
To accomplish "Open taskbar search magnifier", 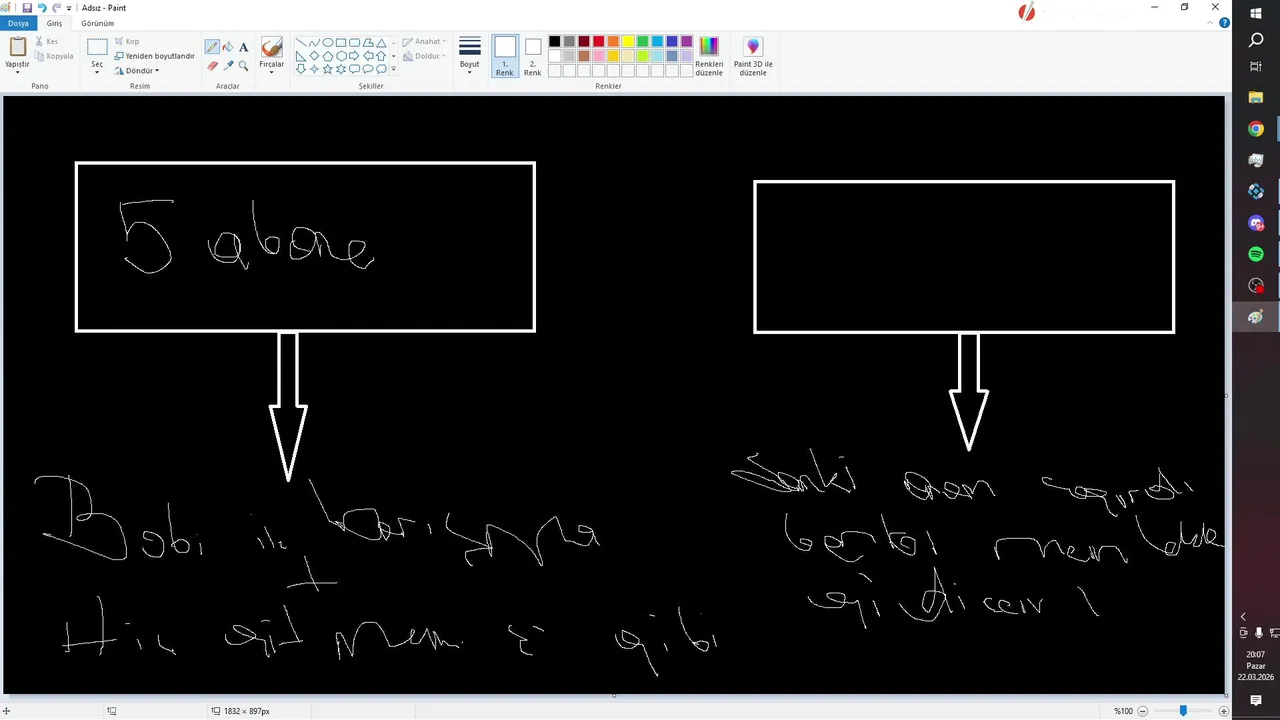I will [1256, 40].
